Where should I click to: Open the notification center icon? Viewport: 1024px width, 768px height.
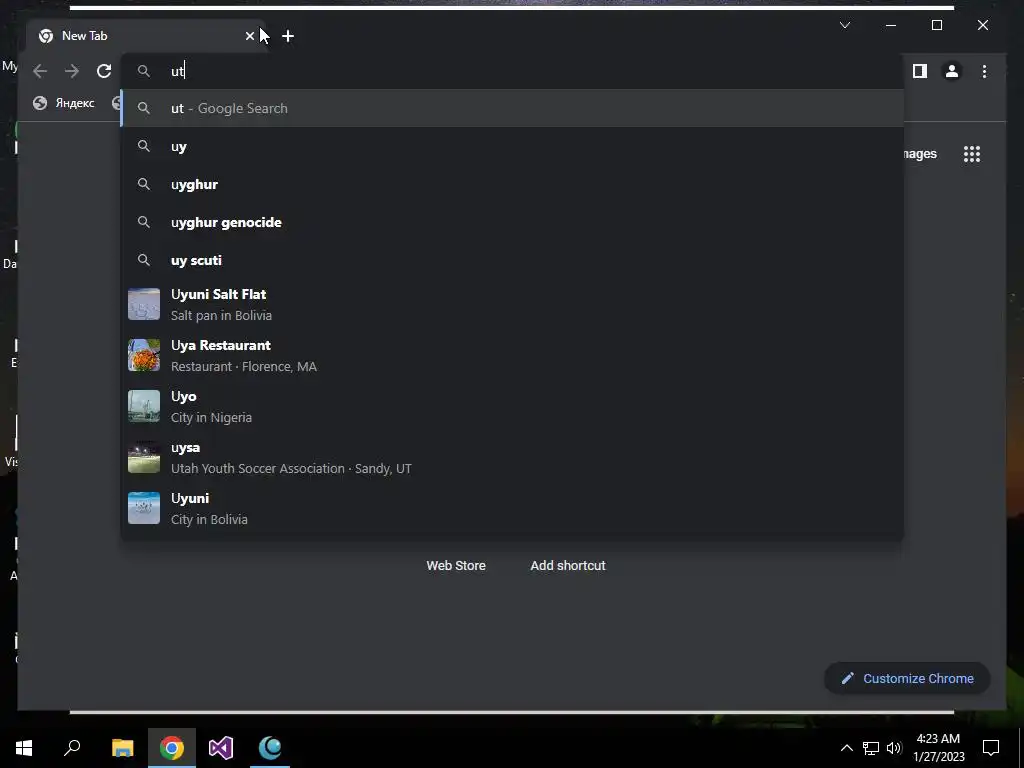pos(991,748)
